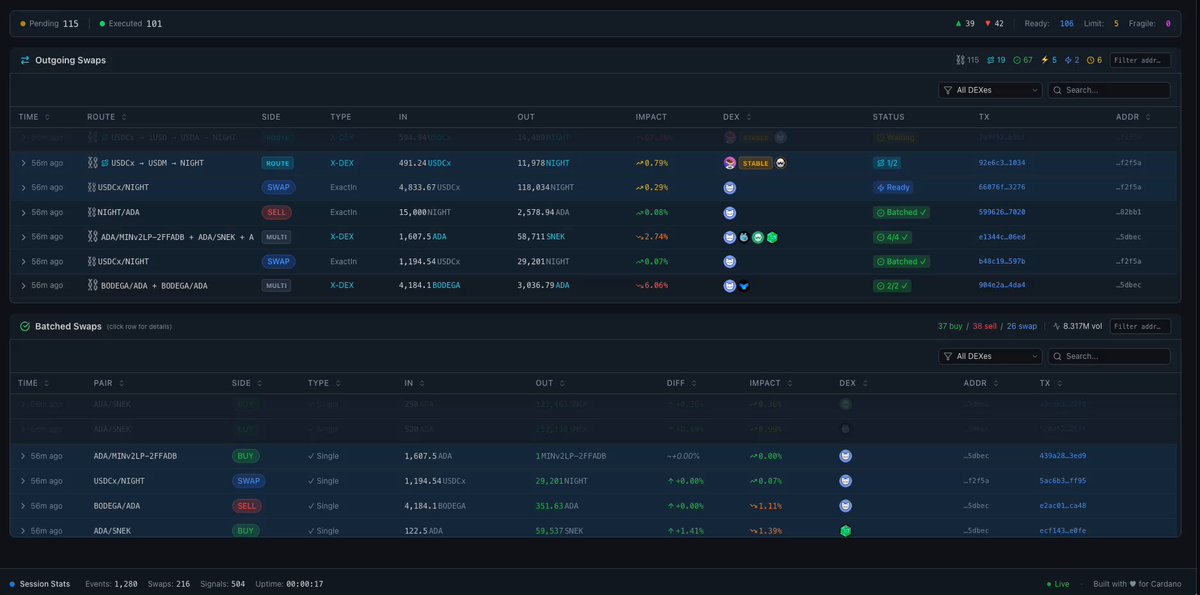Image resolution: width=1200 pixels, height=595 pixels.
Task: Open transaction link e1344c…06ed
Action: [1001, 237]
